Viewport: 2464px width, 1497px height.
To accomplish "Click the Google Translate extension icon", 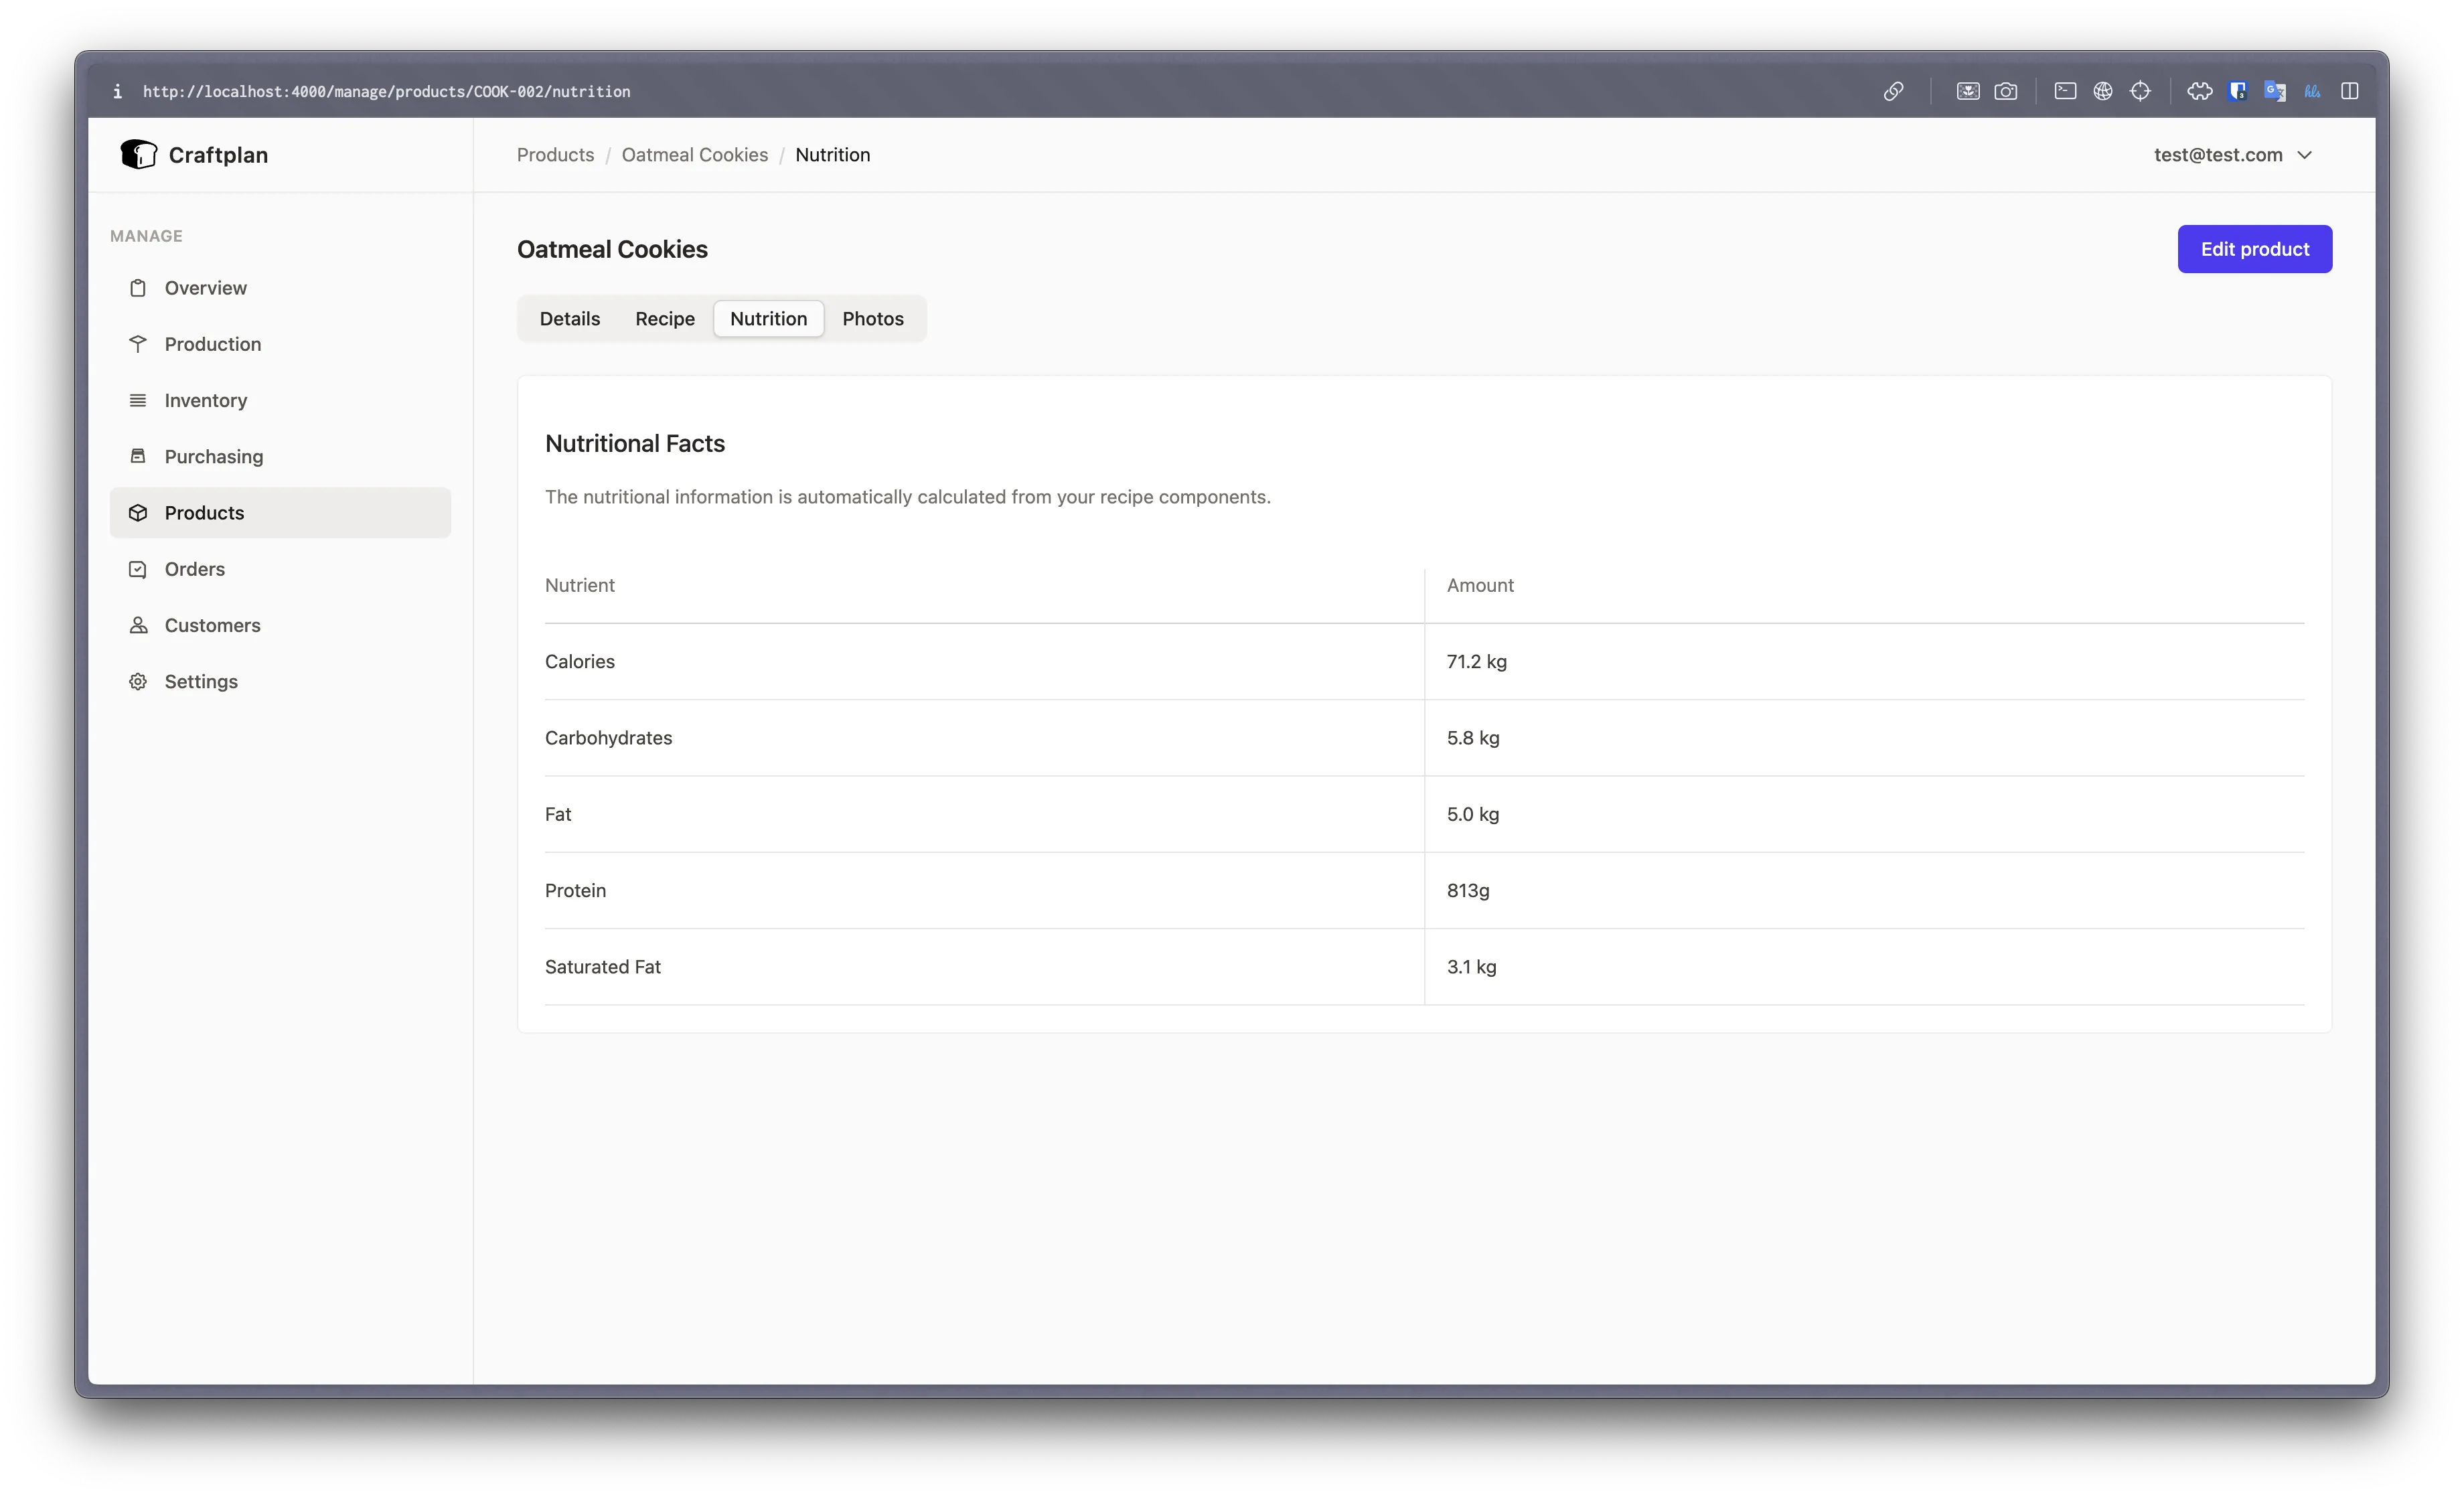I will [x=2275, y=91].
